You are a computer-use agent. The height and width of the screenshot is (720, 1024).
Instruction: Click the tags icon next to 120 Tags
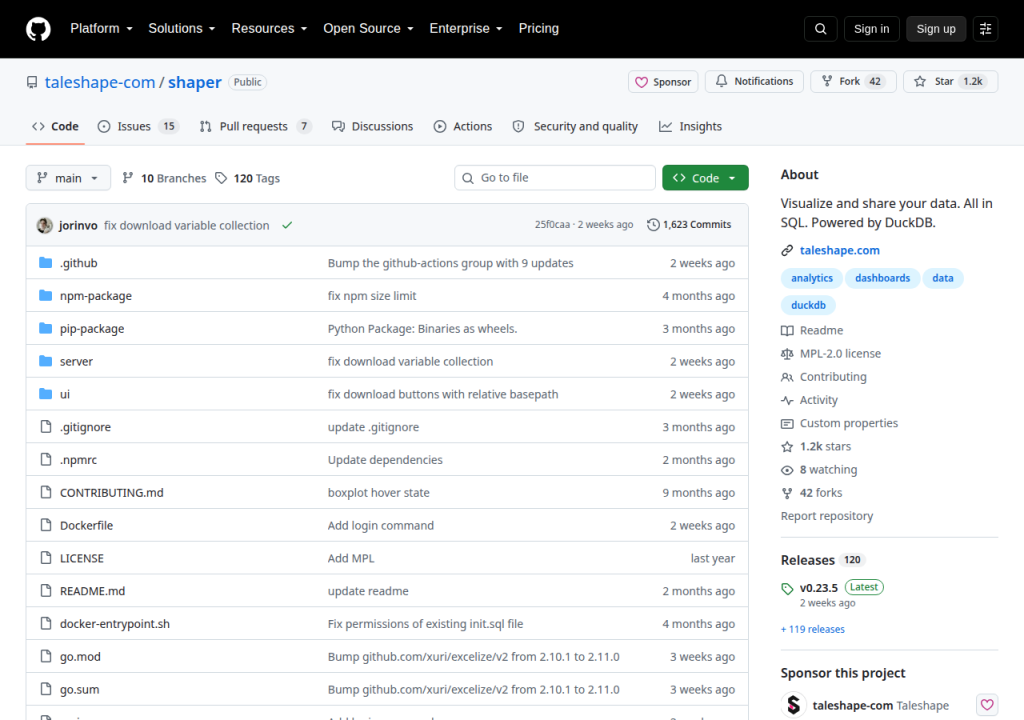tap(221, 178)
